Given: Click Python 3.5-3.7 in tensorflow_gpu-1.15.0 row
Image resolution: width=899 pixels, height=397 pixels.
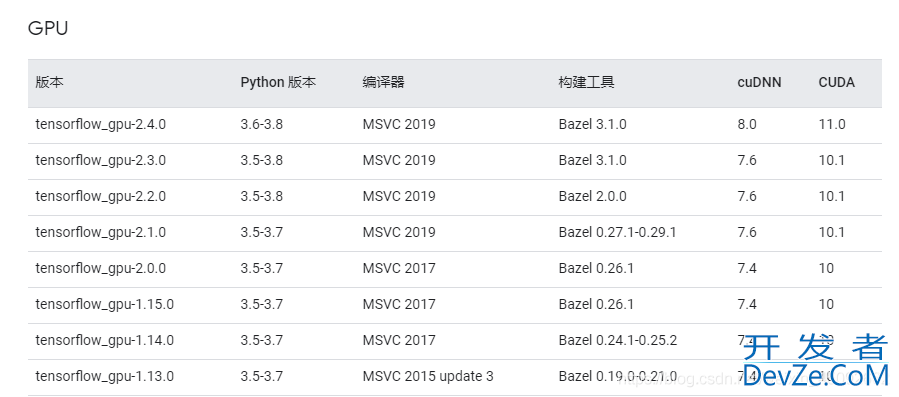Looking at the screenshot, I should [x=261, y=305].
